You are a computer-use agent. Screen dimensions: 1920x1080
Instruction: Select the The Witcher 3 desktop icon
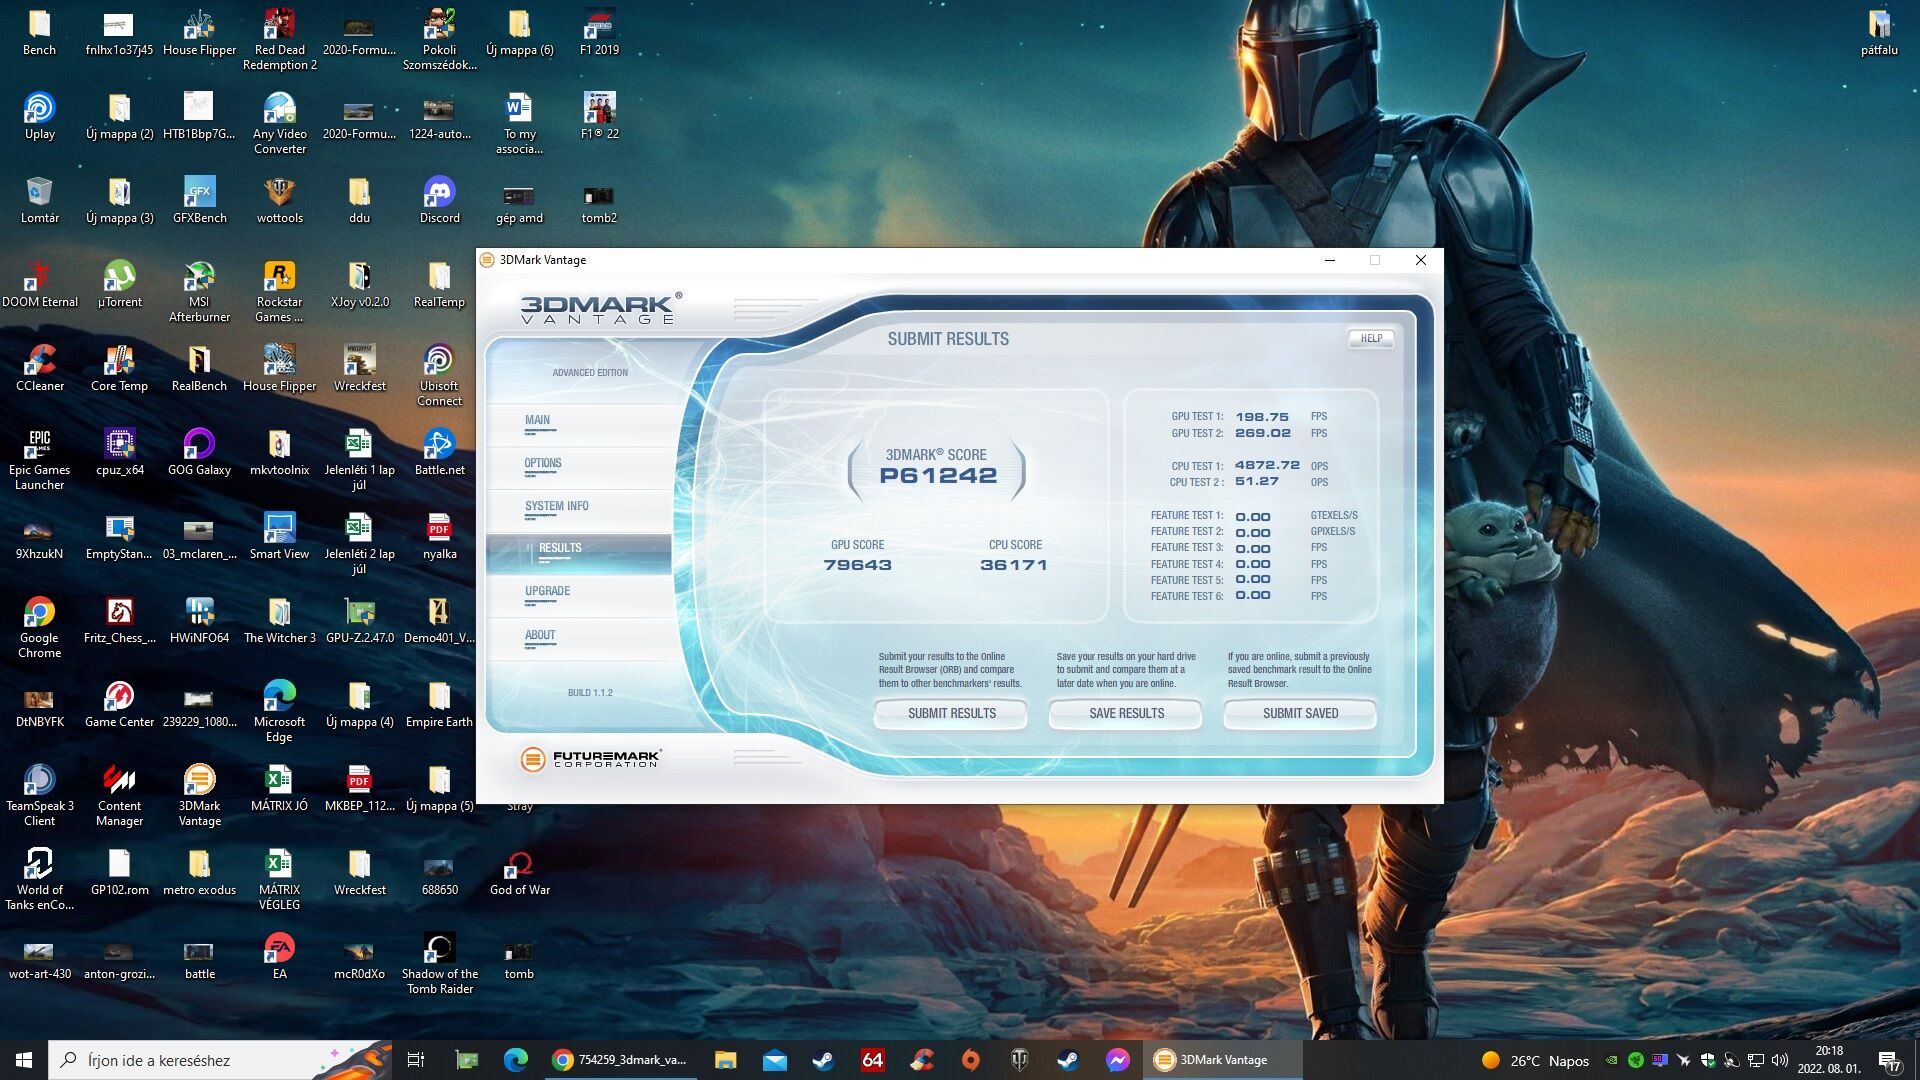pos(279,621)
